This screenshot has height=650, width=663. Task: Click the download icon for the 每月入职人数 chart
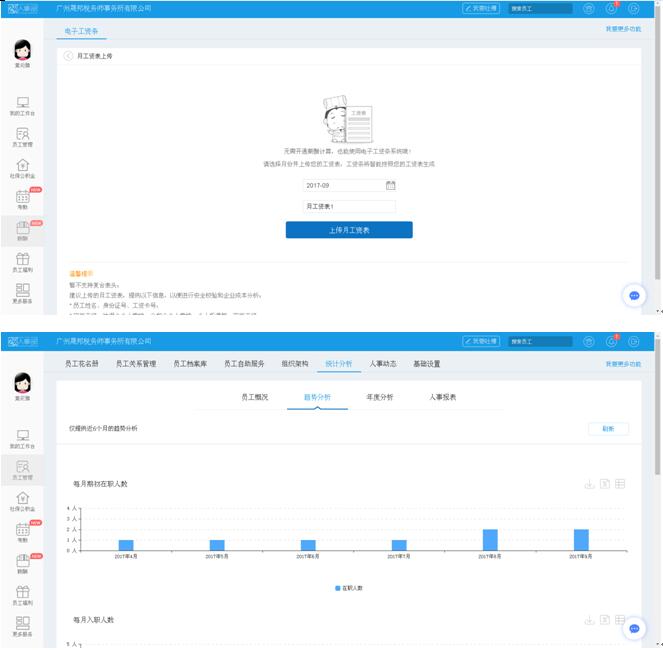tap(590, 620)
